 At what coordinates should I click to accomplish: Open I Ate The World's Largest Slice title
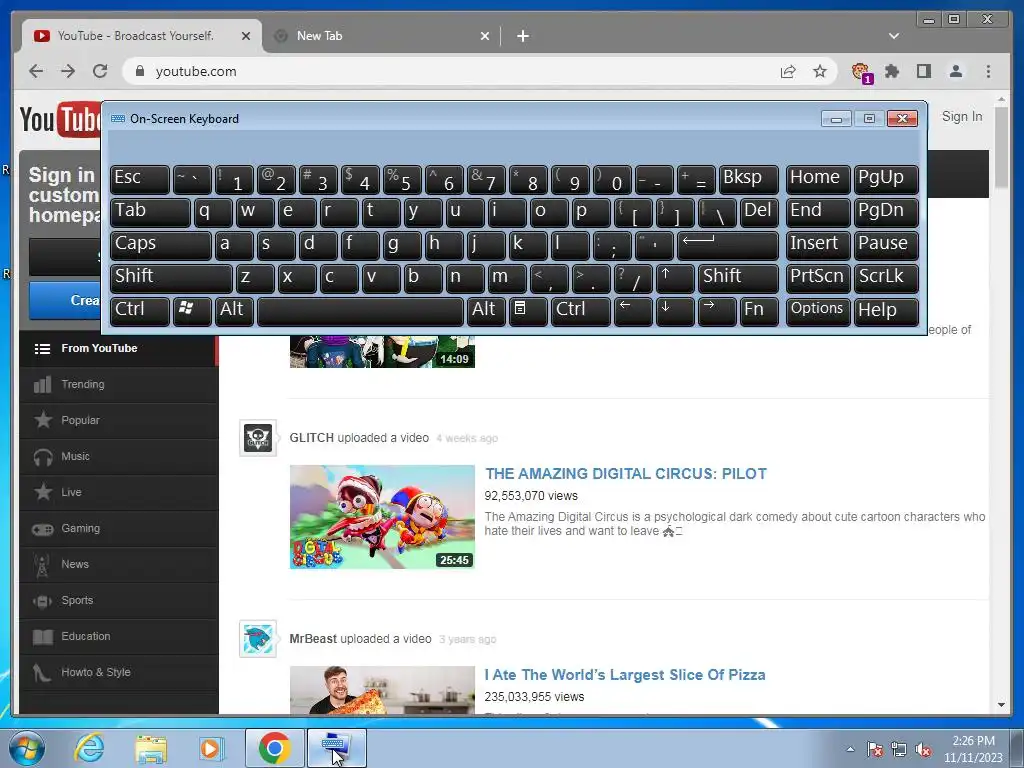coord(624,675)
